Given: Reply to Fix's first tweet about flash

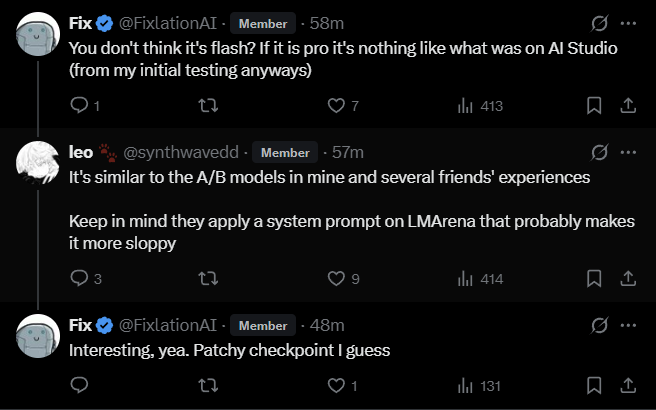Looking at the screenshot, I should 79,105.
